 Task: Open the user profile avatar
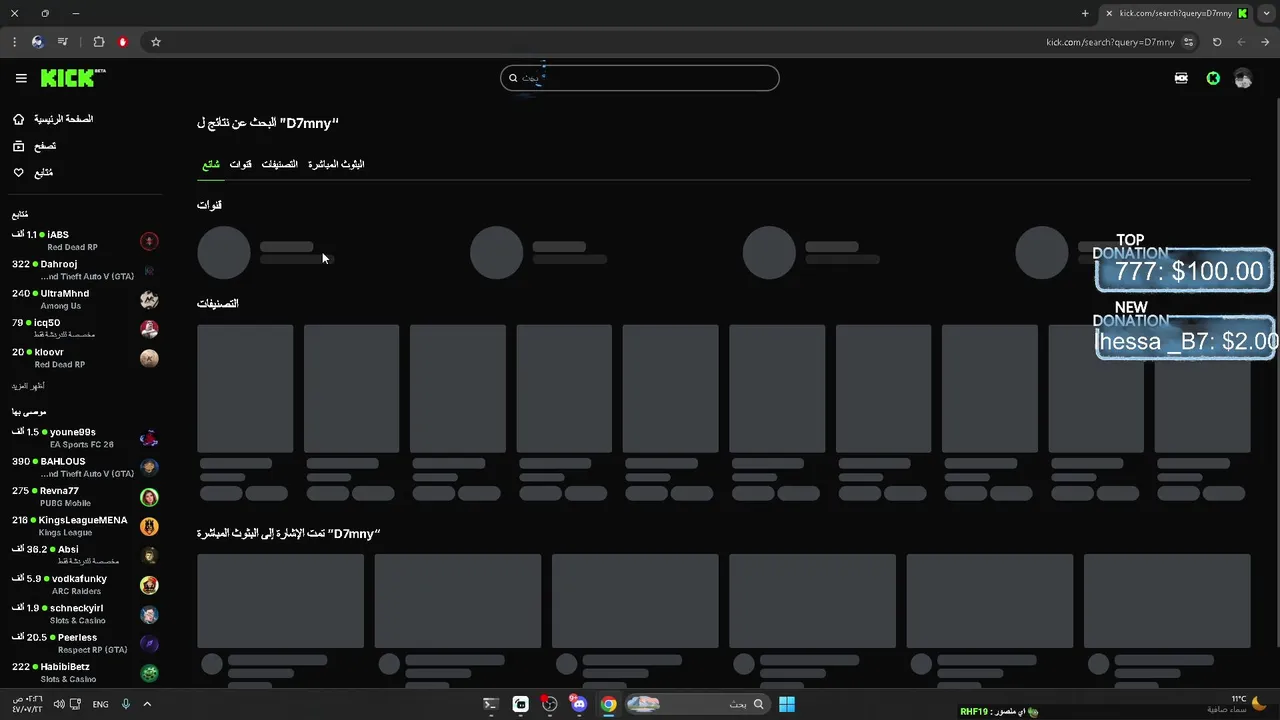click(x=1243, y=78)
